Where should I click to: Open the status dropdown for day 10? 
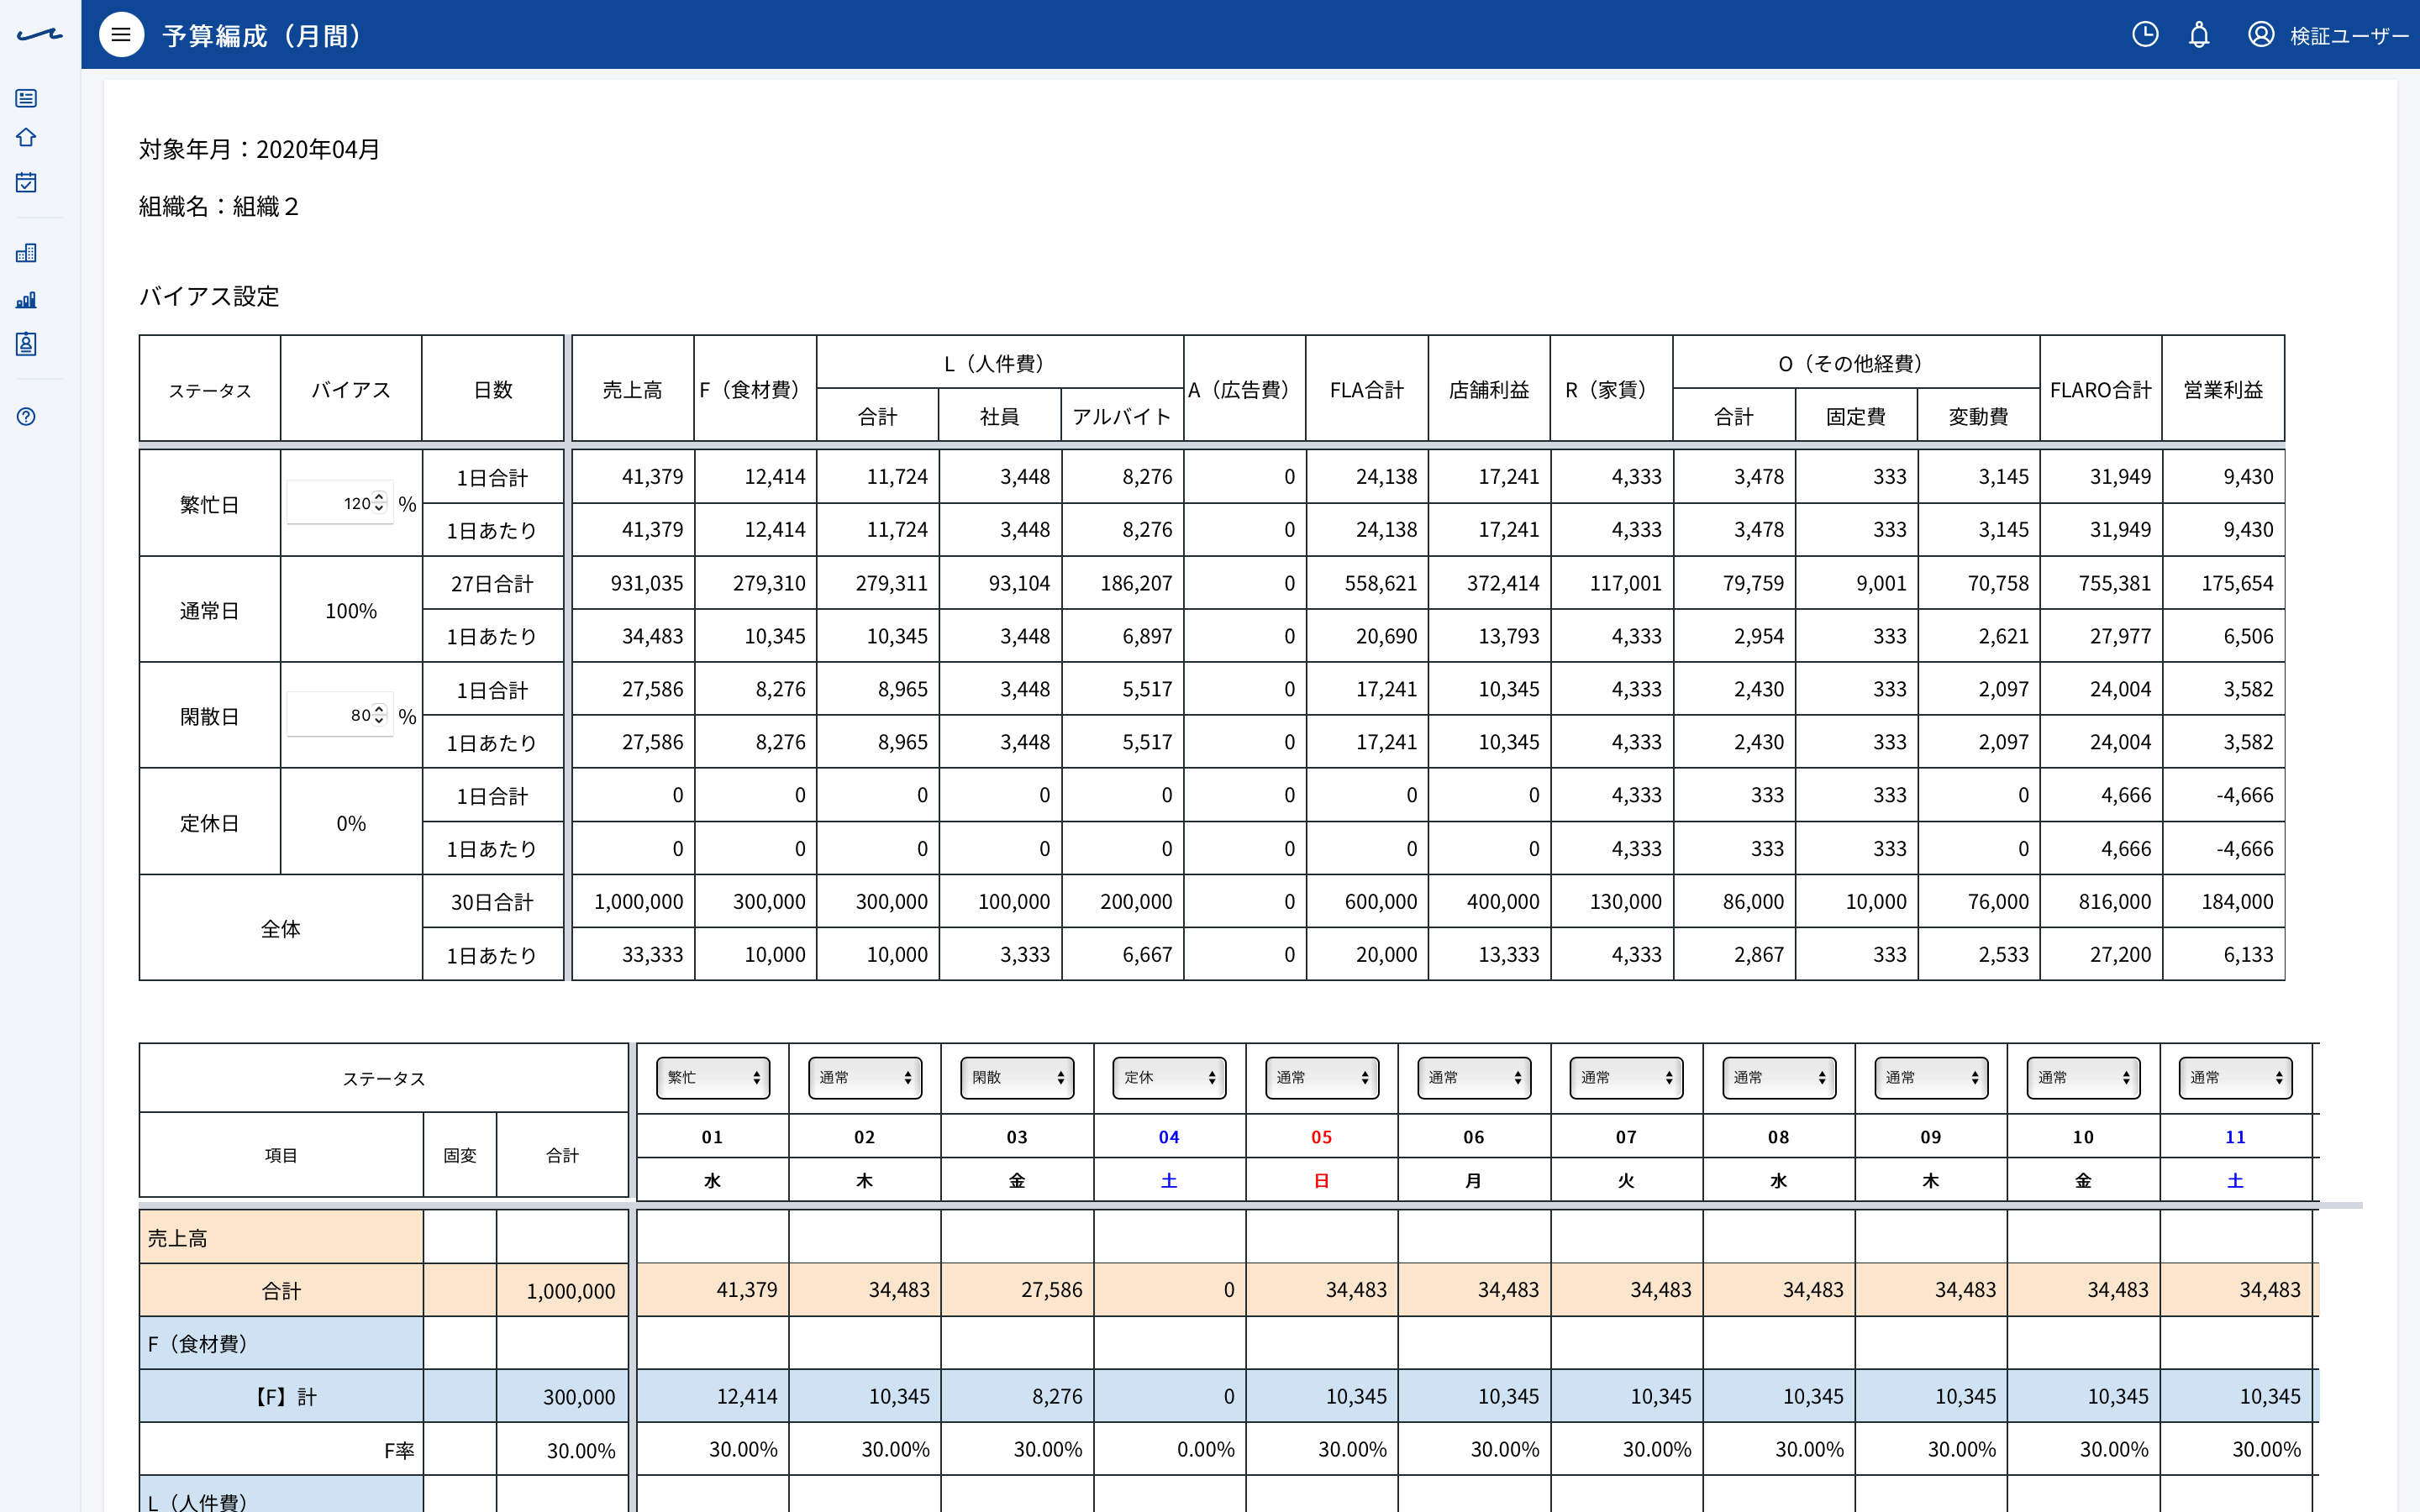tap(2084, 1078)
